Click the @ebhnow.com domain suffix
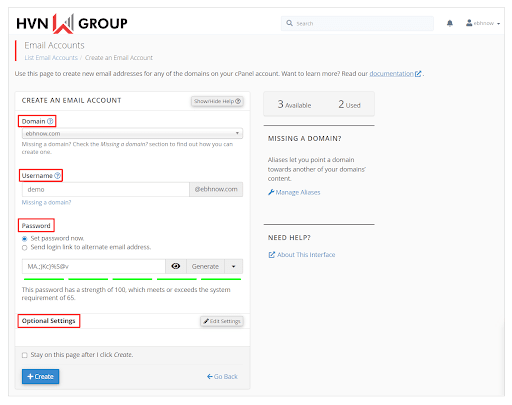This screenshot has width=512, height=405. pos(216,189)
